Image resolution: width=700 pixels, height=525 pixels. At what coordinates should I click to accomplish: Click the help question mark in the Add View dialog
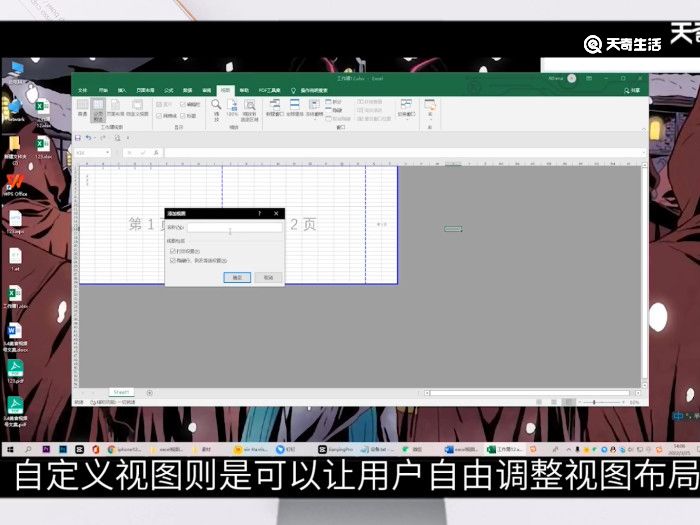tap(259, 213)
